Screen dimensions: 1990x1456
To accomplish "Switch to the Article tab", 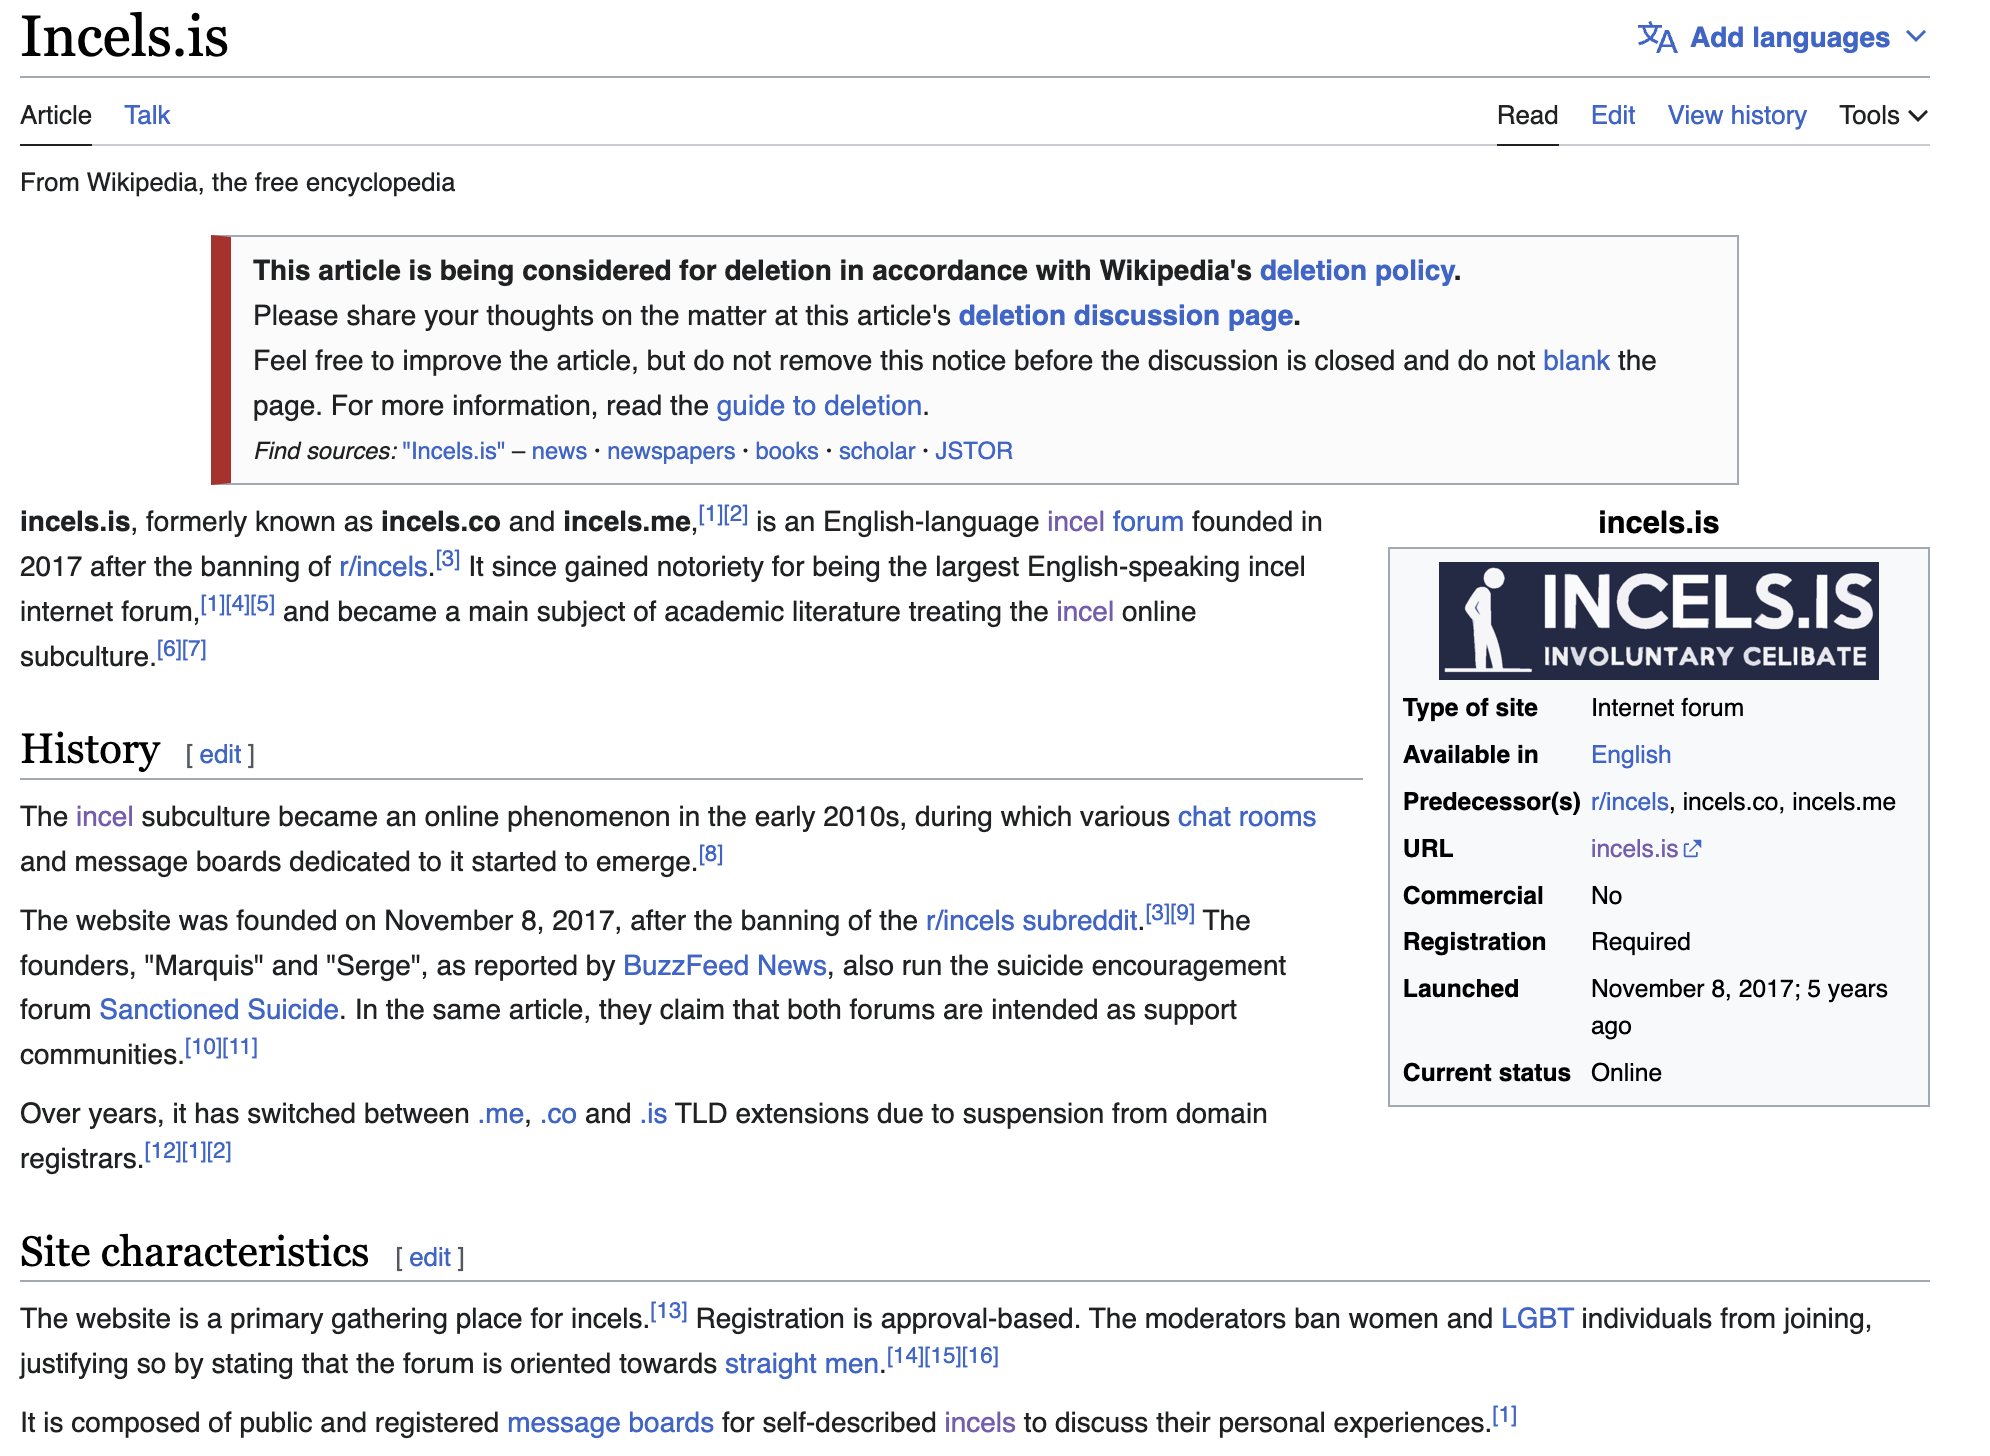I will pyautogui.click(x=56, y=115).
